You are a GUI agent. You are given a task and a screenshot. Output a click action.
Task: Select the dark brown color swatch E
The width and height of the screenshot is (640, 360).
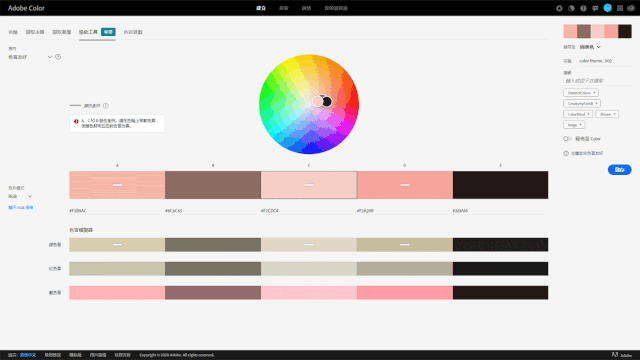pyautogui.click(x=500, y=185)
